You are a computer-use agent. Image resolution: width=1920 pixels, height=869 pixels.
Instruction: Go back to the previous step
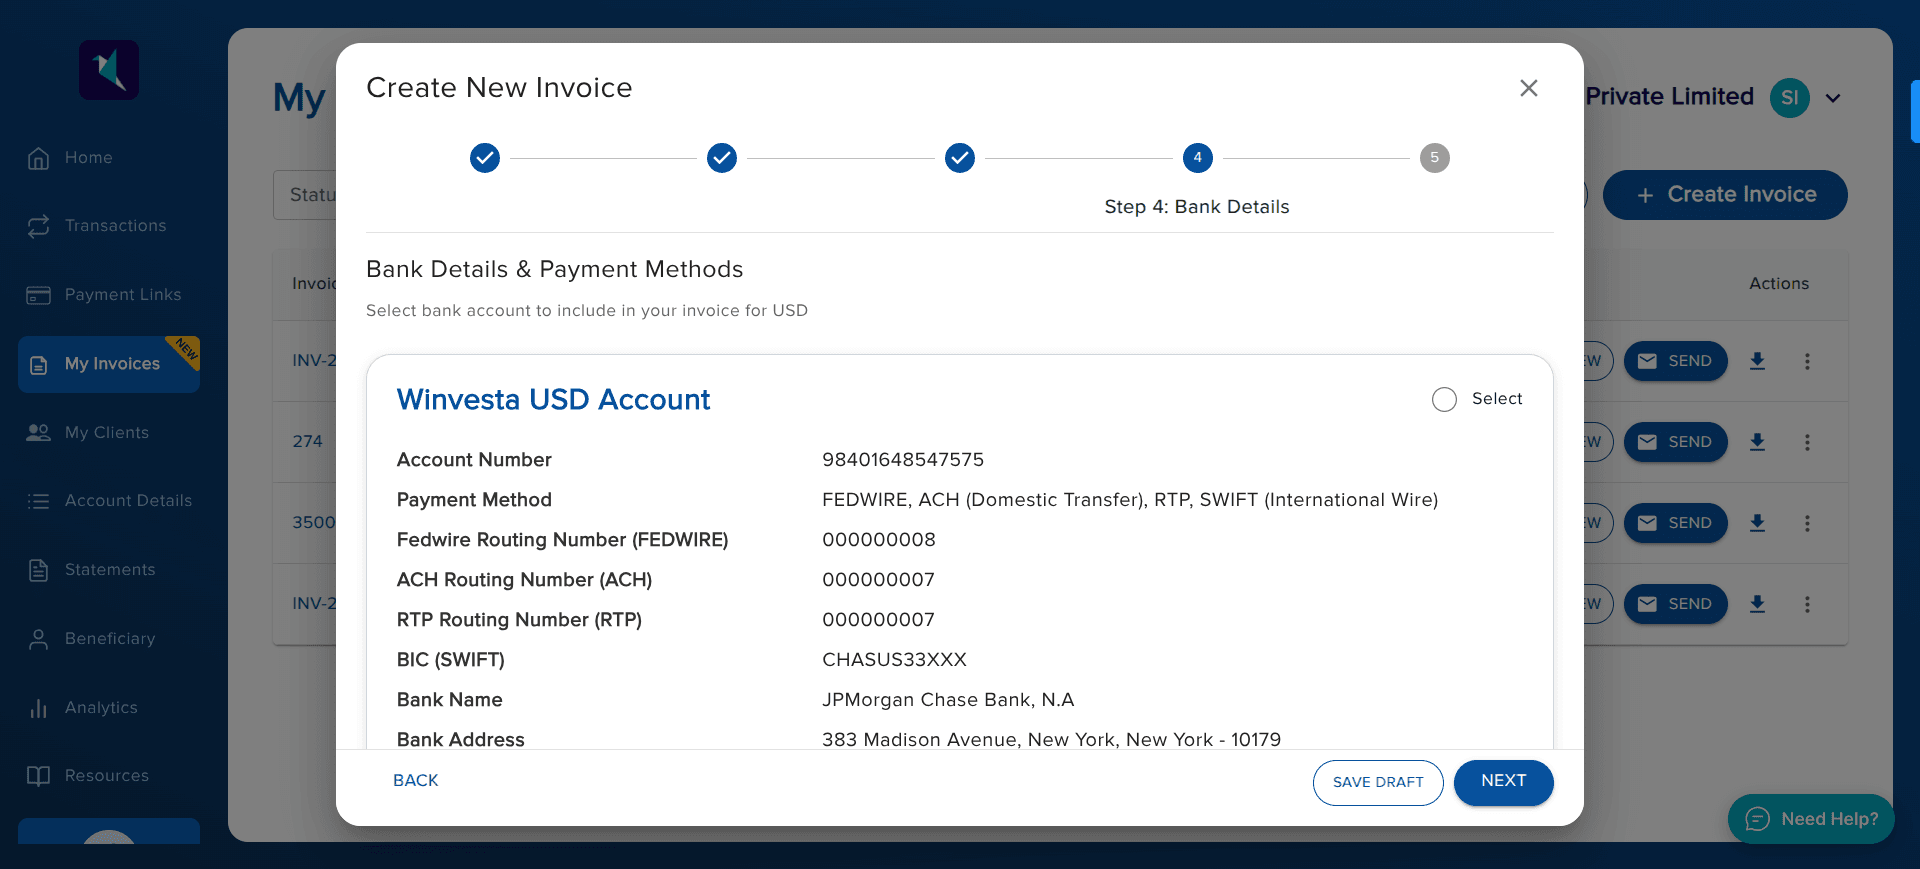coord(416,781)
